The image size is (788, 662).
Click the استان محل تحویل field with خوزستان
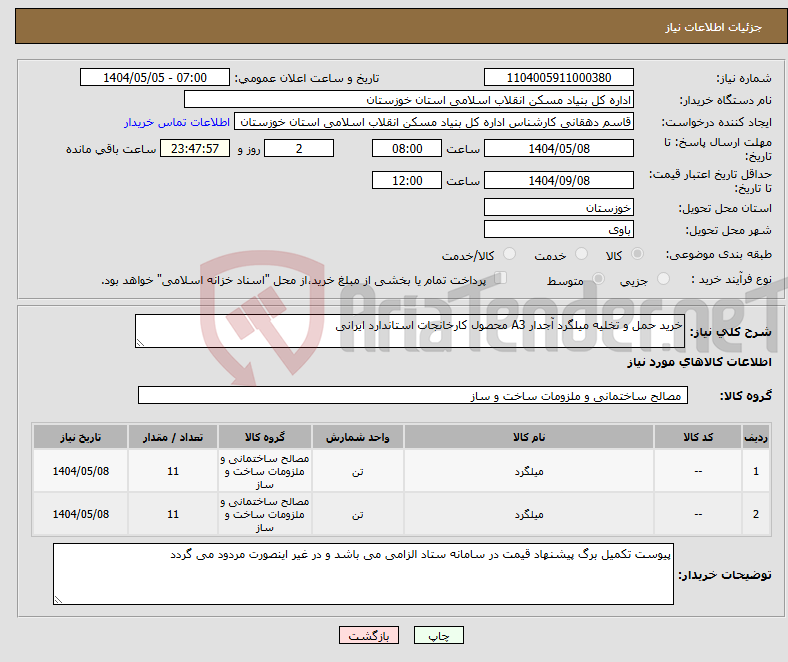point(558,207)
